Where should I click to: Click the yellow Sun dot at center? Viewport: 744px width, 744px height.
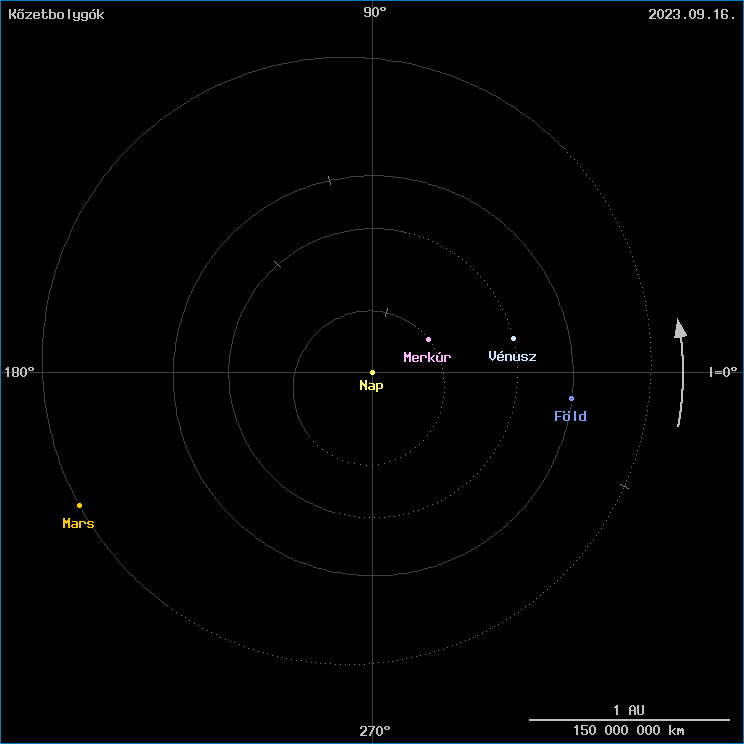tap(372, 372)
